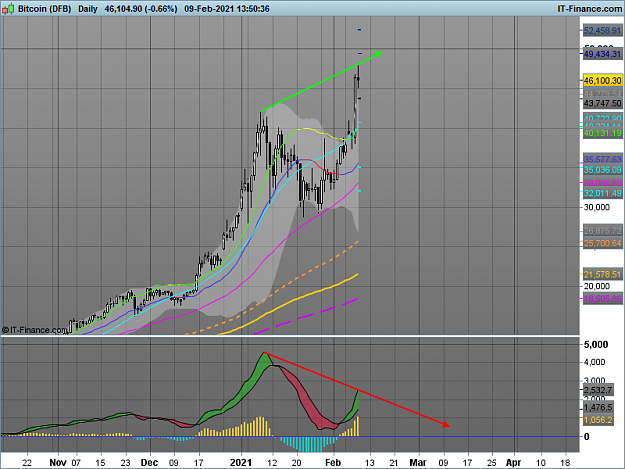Select the grey 26,875.72 price label

pos(602,230)
